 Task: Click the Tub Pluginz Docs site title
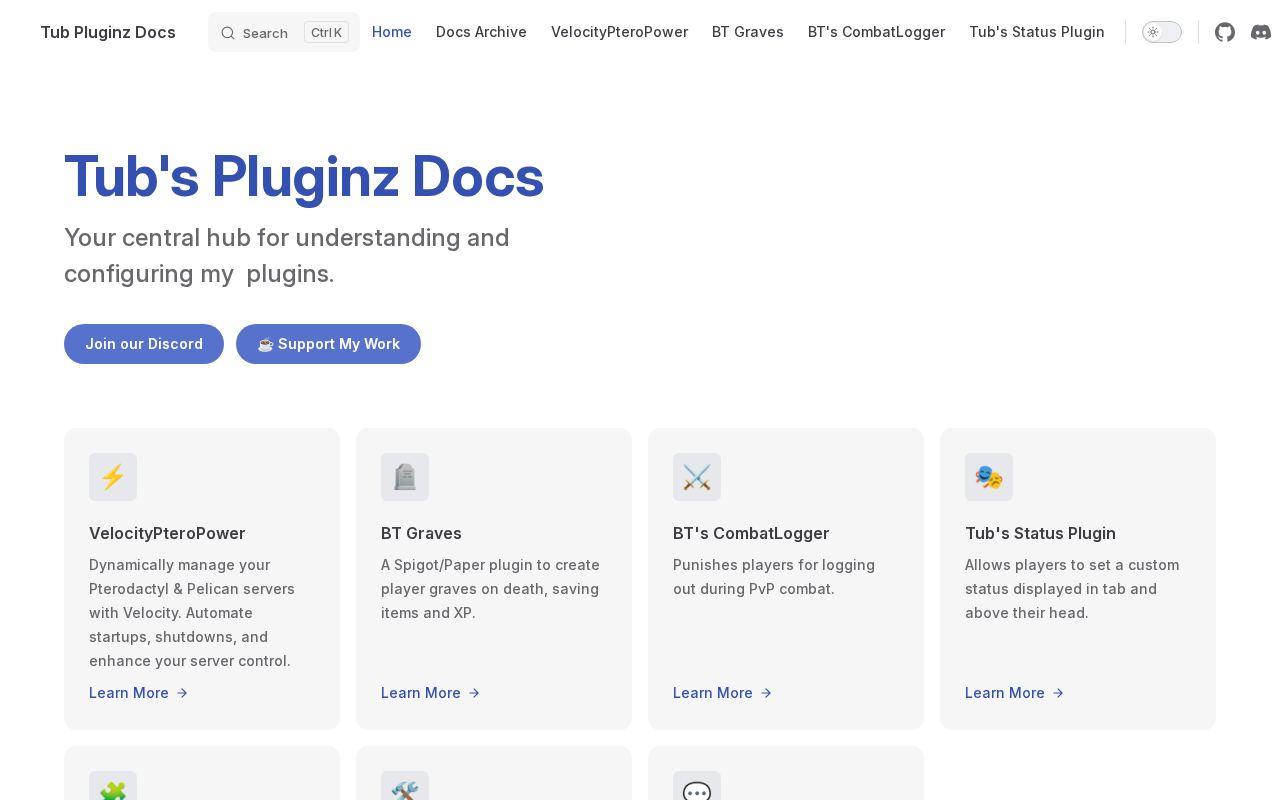point(108,32)
